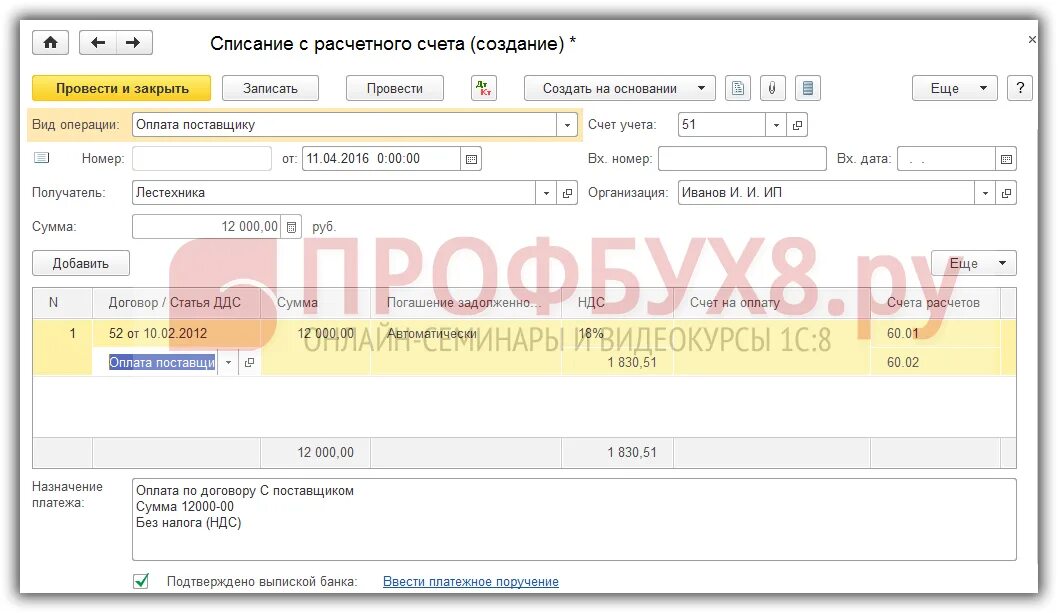
Task: Open the calendar for Вх. дата
Action: 1006,159
